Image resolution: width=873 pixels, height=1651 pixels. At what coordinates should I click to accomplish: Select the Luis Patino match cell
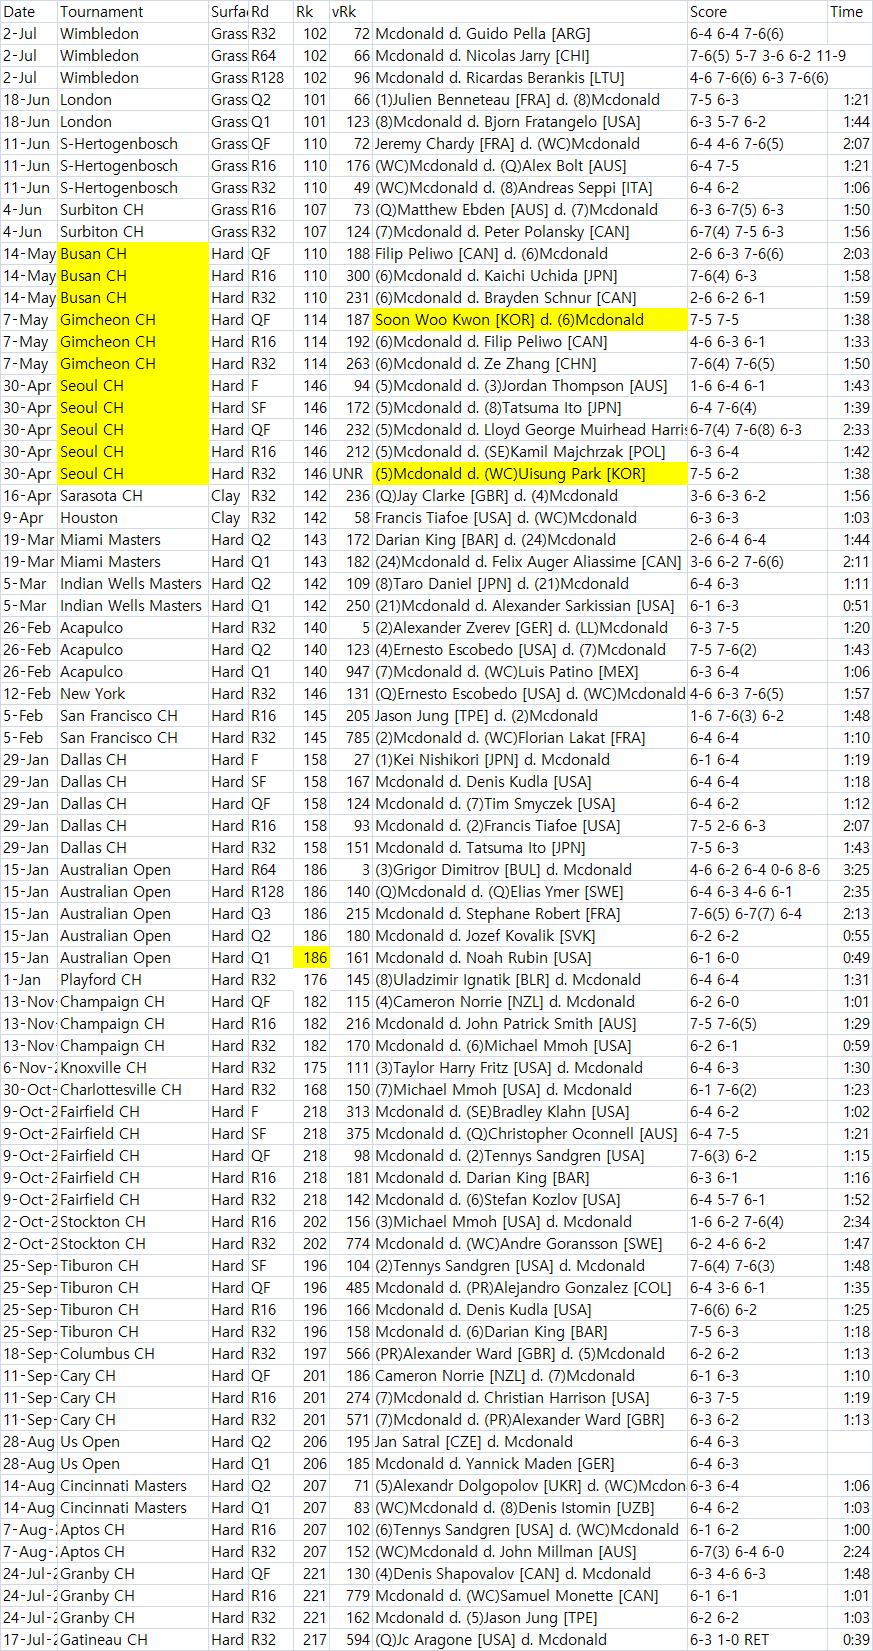[530, 671]
